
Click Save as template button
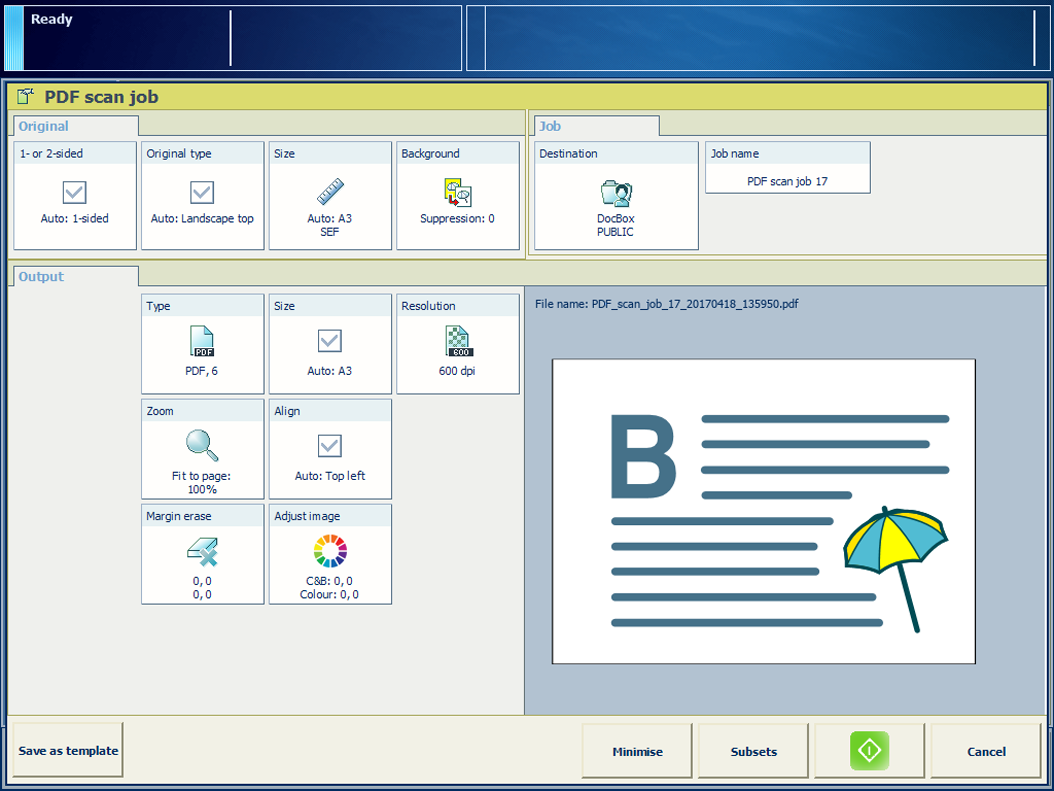point(67,751)
